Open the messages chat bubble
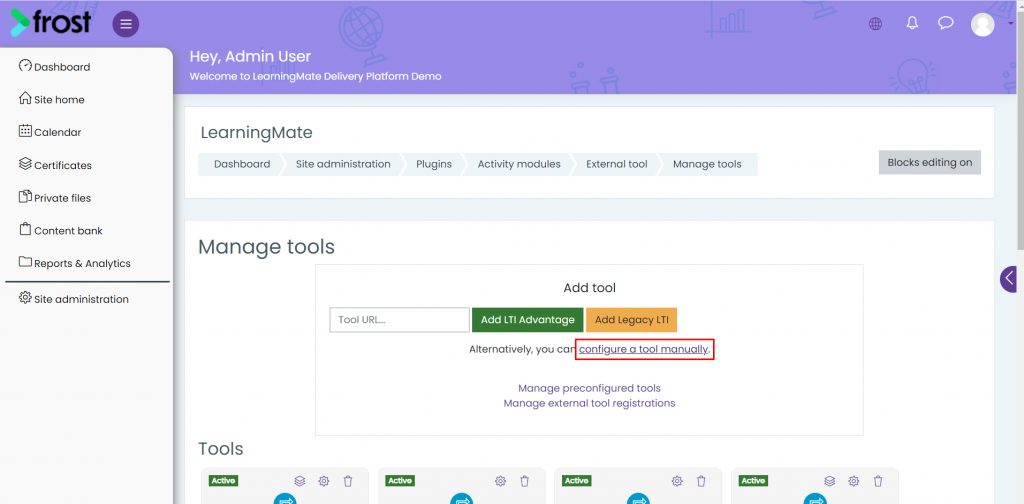 point(946,23)
